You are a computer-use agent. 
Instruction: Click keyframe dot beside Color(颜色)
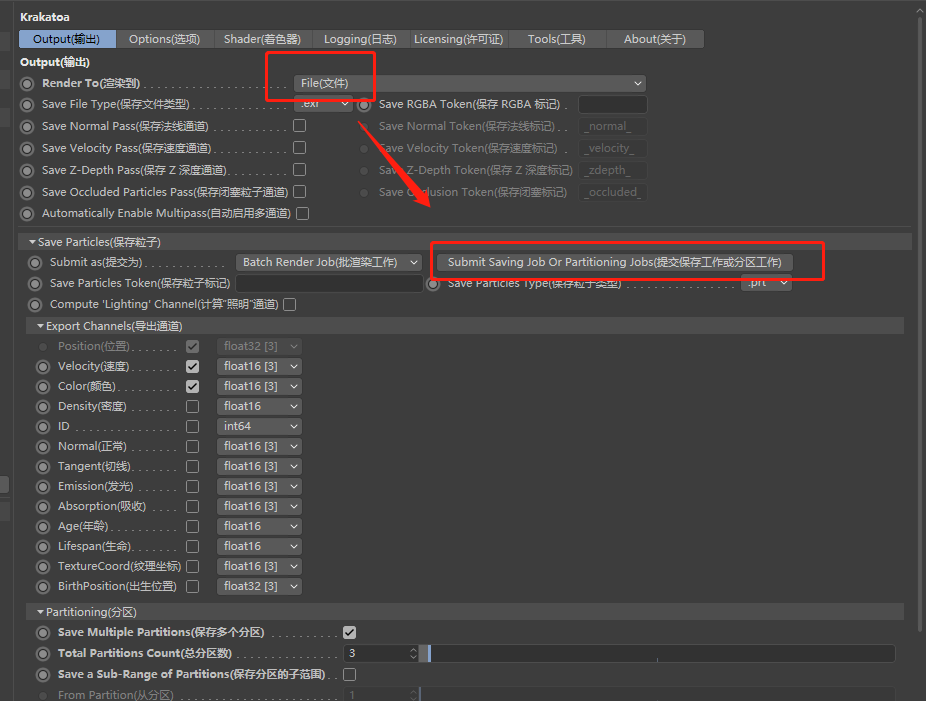[x=43, y=387]
